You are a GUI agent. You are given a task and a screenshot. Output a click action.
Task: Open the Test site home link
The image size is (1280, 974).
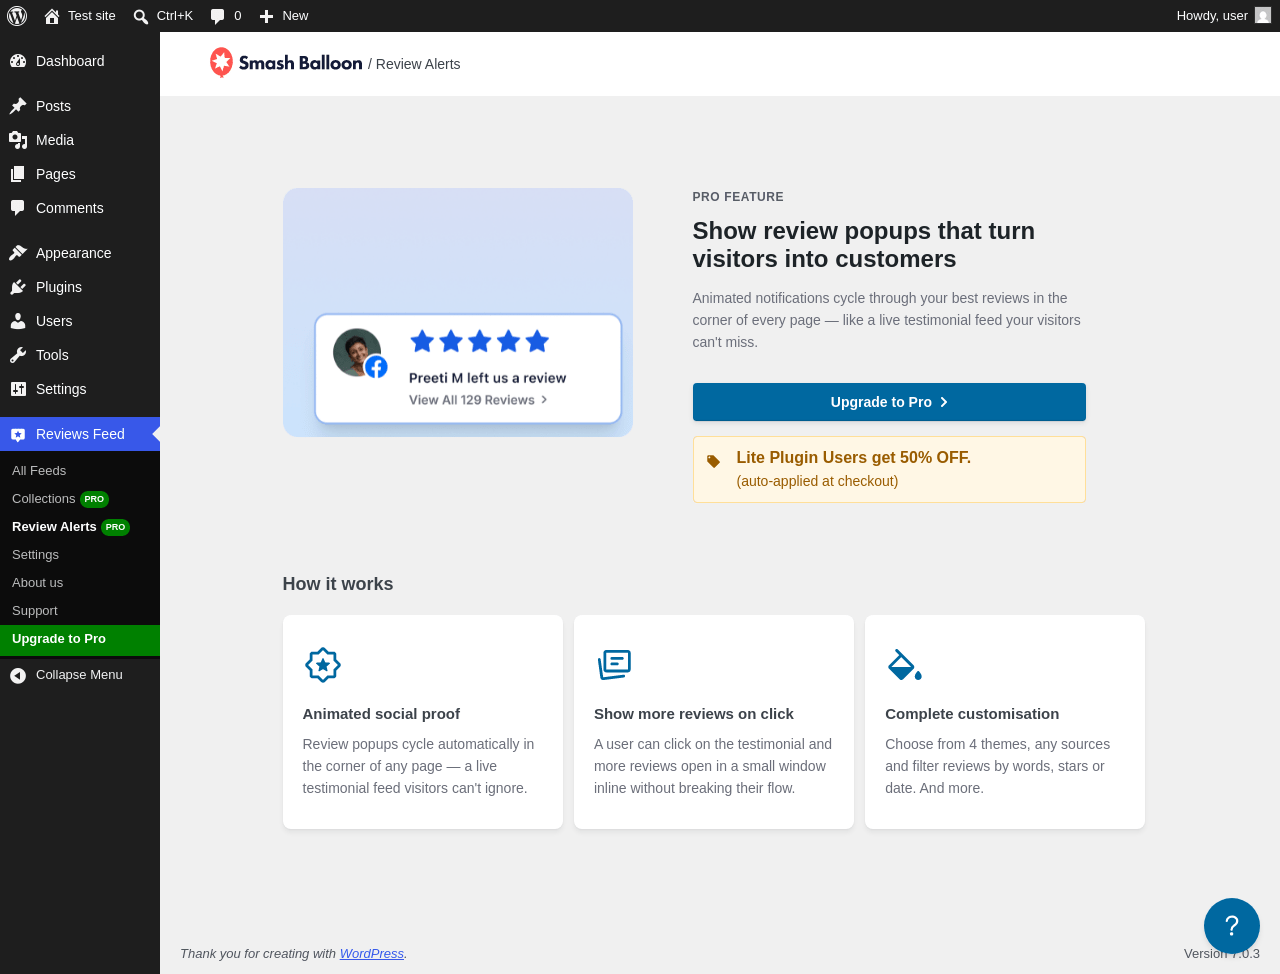(80, 16)
